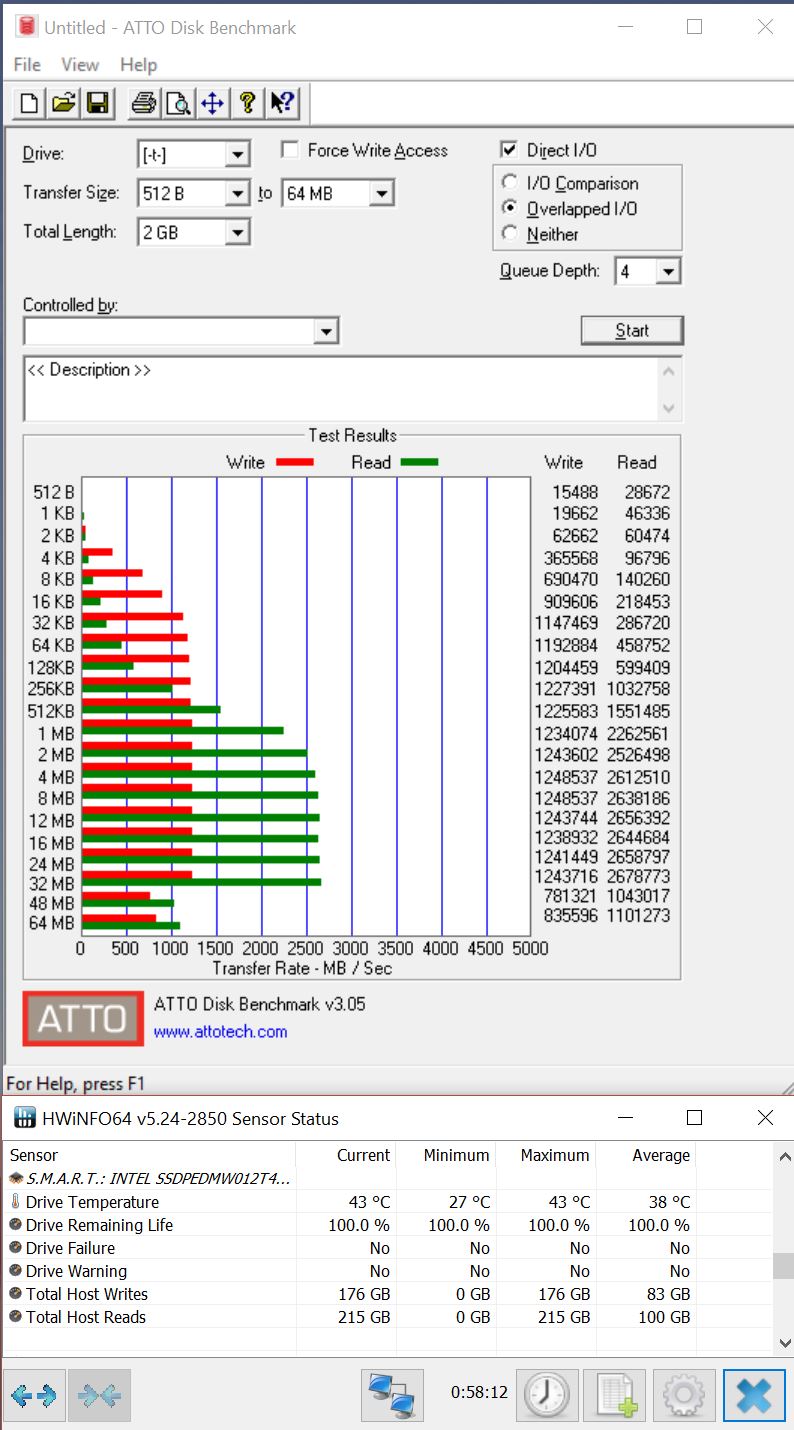Click the Print toolbar icon
Screen dimensions: 794x1430
point(144,102)
